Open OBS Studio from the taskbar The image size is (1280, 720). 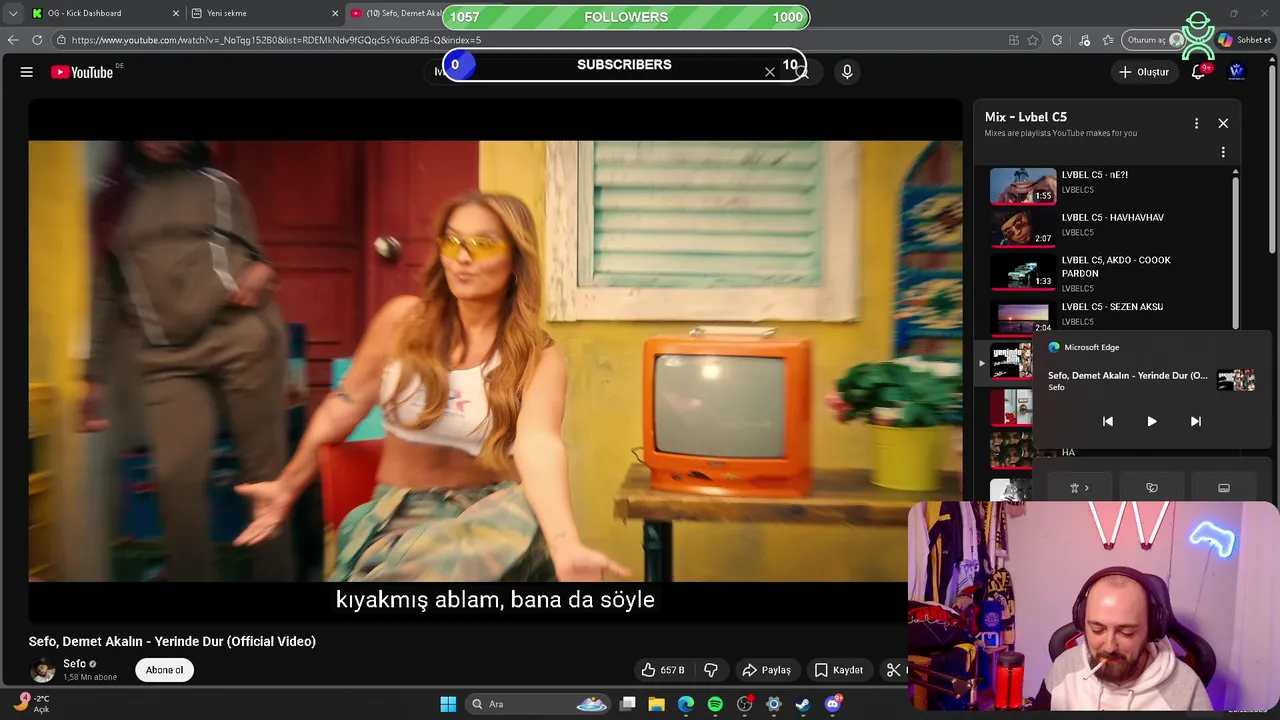[744, 704]
